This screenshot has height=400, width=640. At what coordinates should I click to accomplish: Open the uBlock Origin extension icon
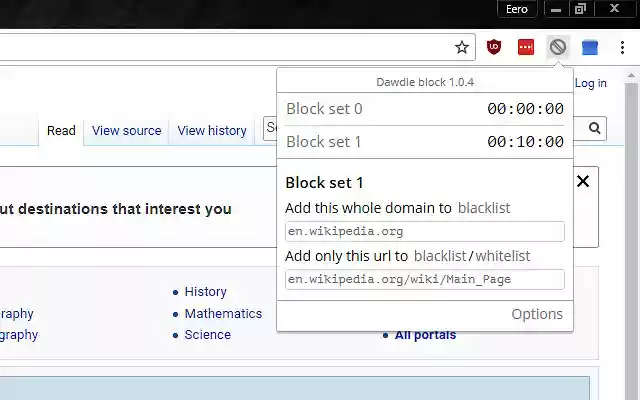494,47
